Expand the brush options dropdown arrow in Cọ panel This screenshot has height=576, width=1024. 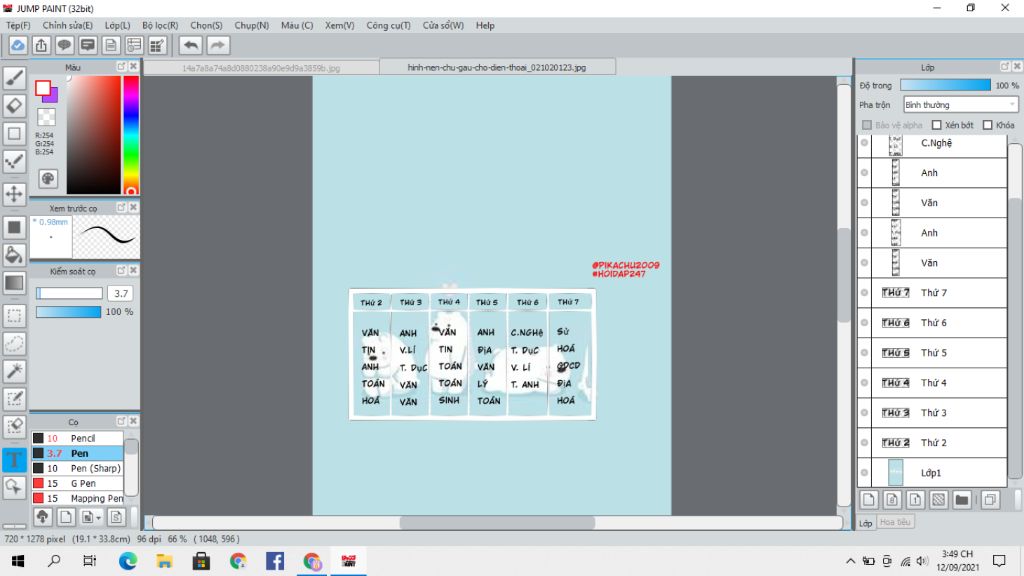coord(98,518)
